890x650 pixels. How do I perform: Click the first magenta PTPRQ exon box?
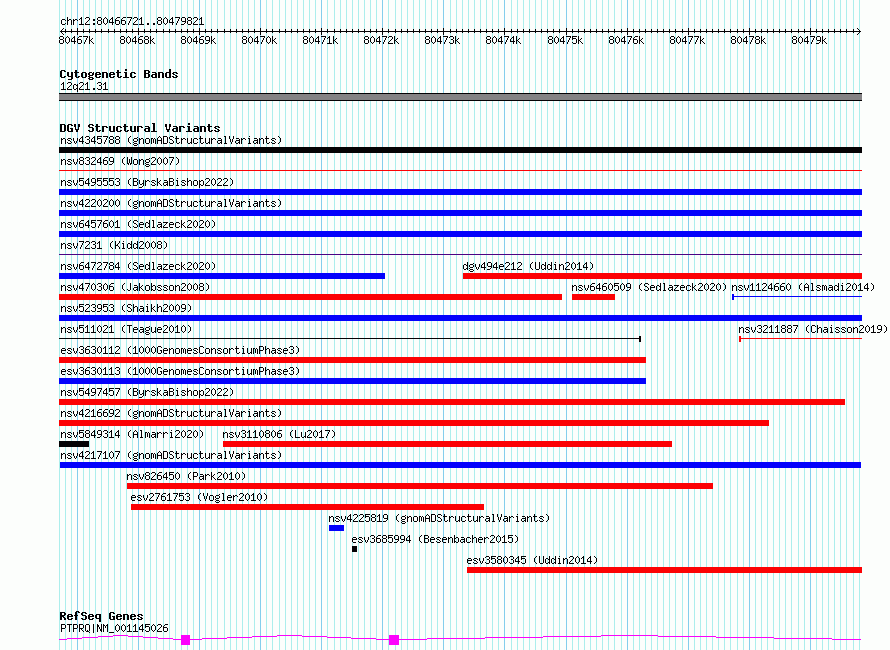[x=185, y=640]
